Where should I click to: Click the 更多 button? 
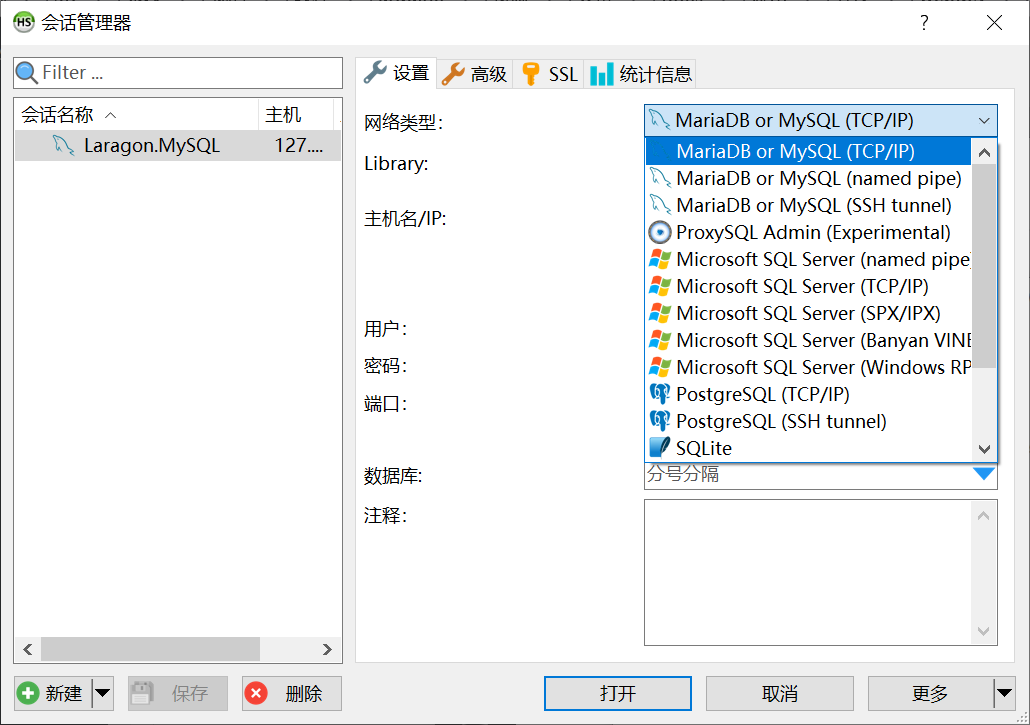pos(931,693)
